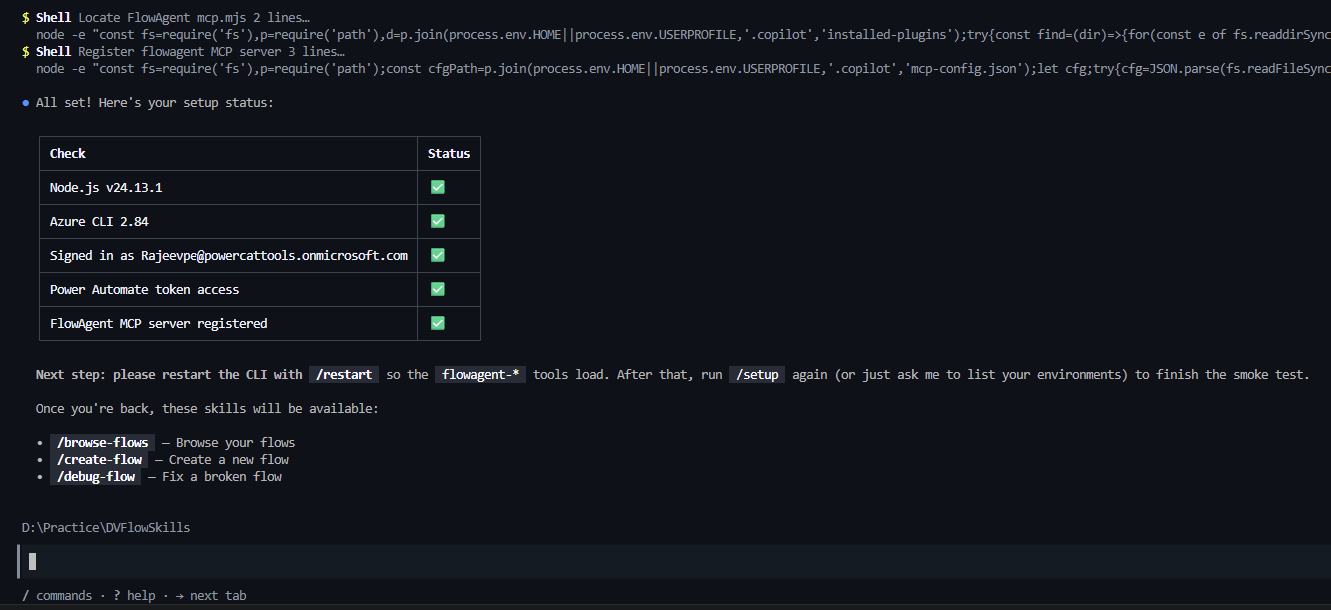This screenshot has height=610, width=1331.
Task: Click the 'Shell Locate FlowAgent mcp.mjs' line
Action: [x=166, y=18]
